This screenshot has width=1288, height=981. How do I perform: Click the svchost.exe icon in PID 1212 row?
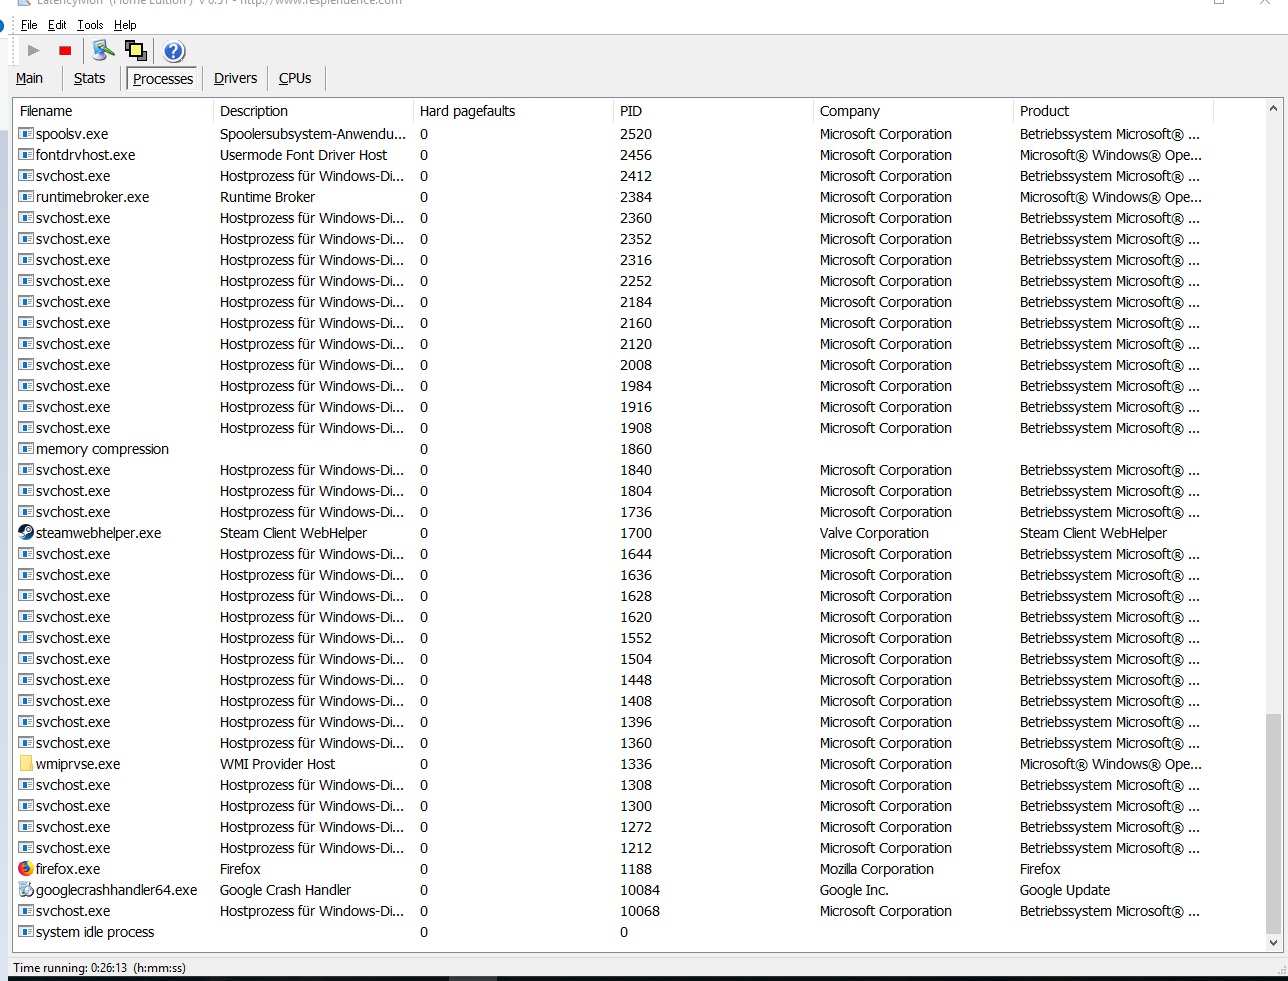pos(26,848)
